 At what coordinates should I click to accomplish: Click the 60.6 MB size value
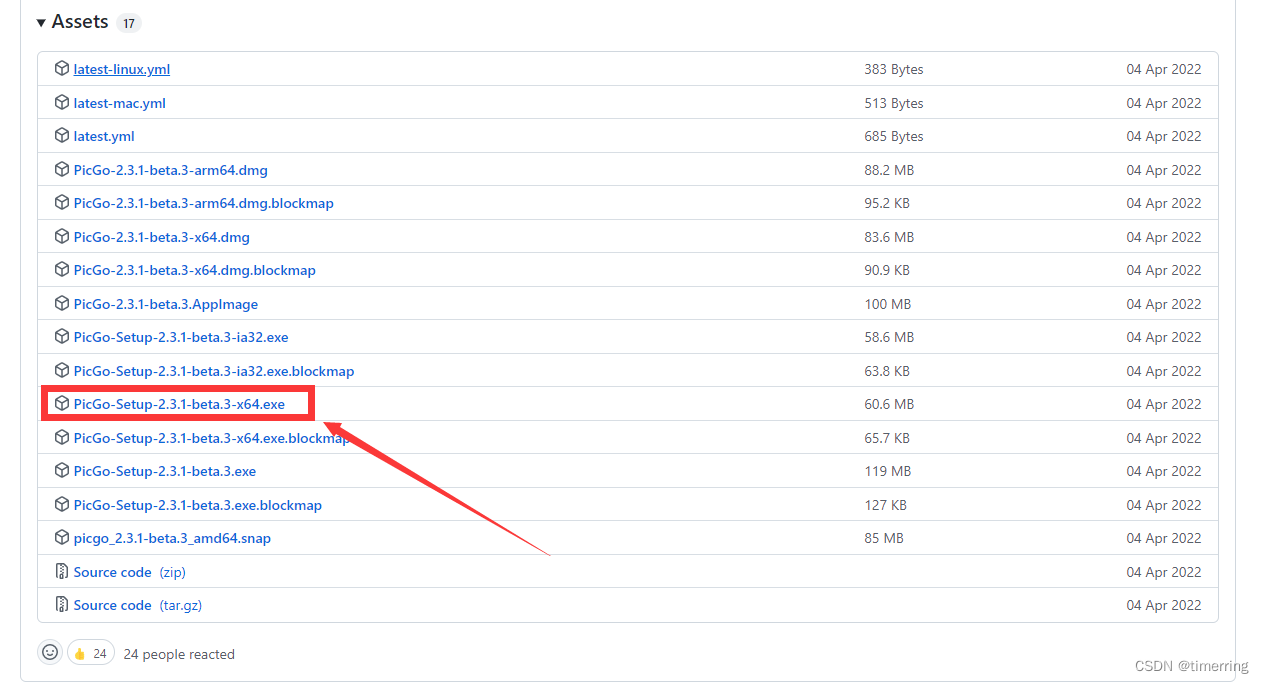(889, 404)
